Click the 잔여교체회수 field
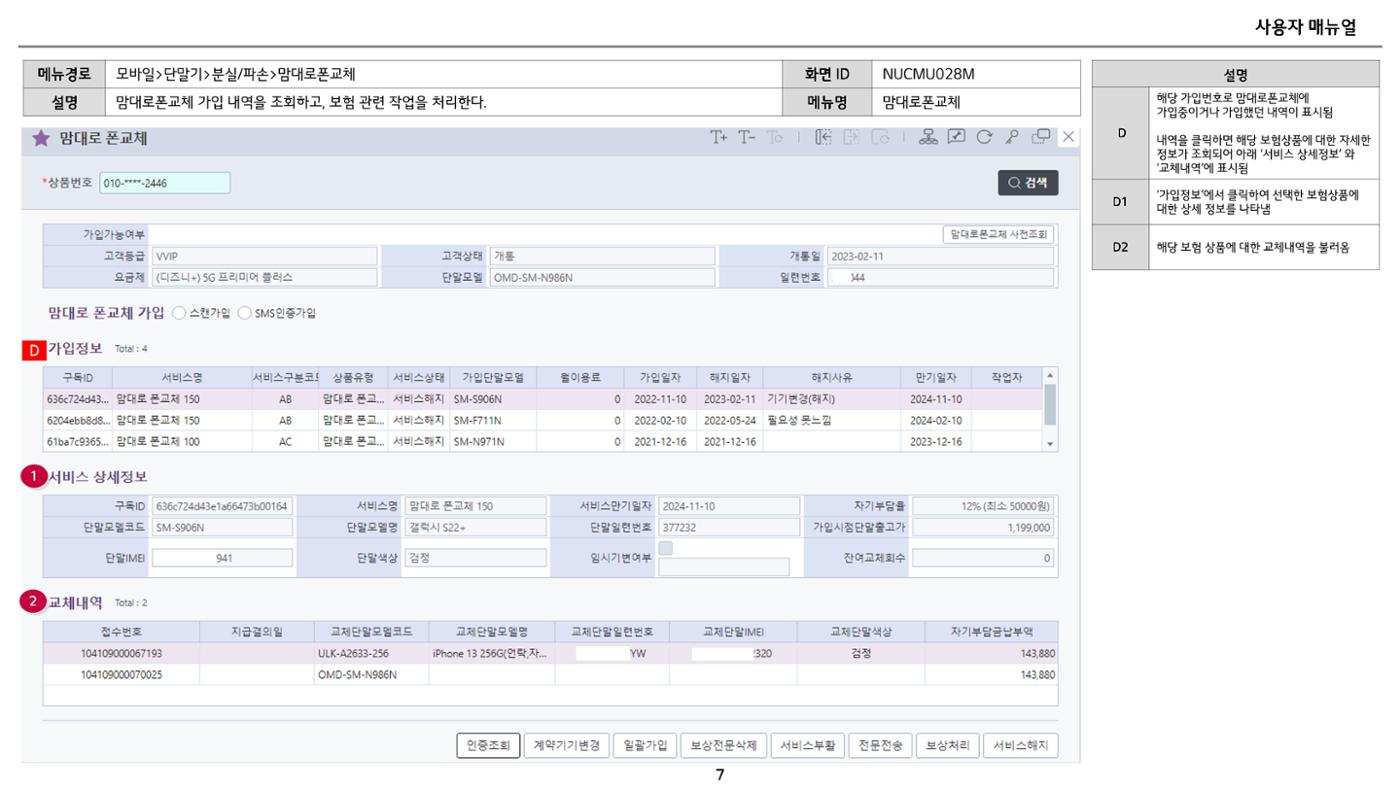 tap(983, 558)
